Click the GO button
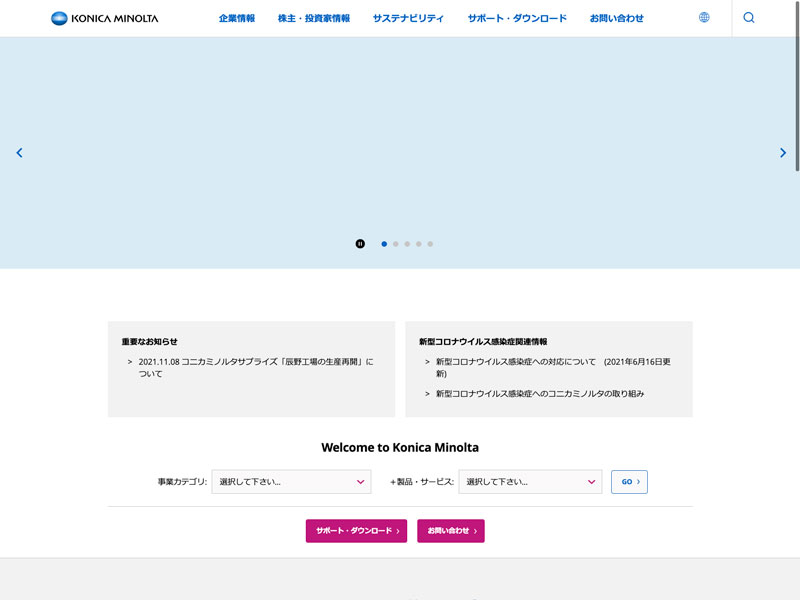800x600 pixels. click(x=629, y=482)
